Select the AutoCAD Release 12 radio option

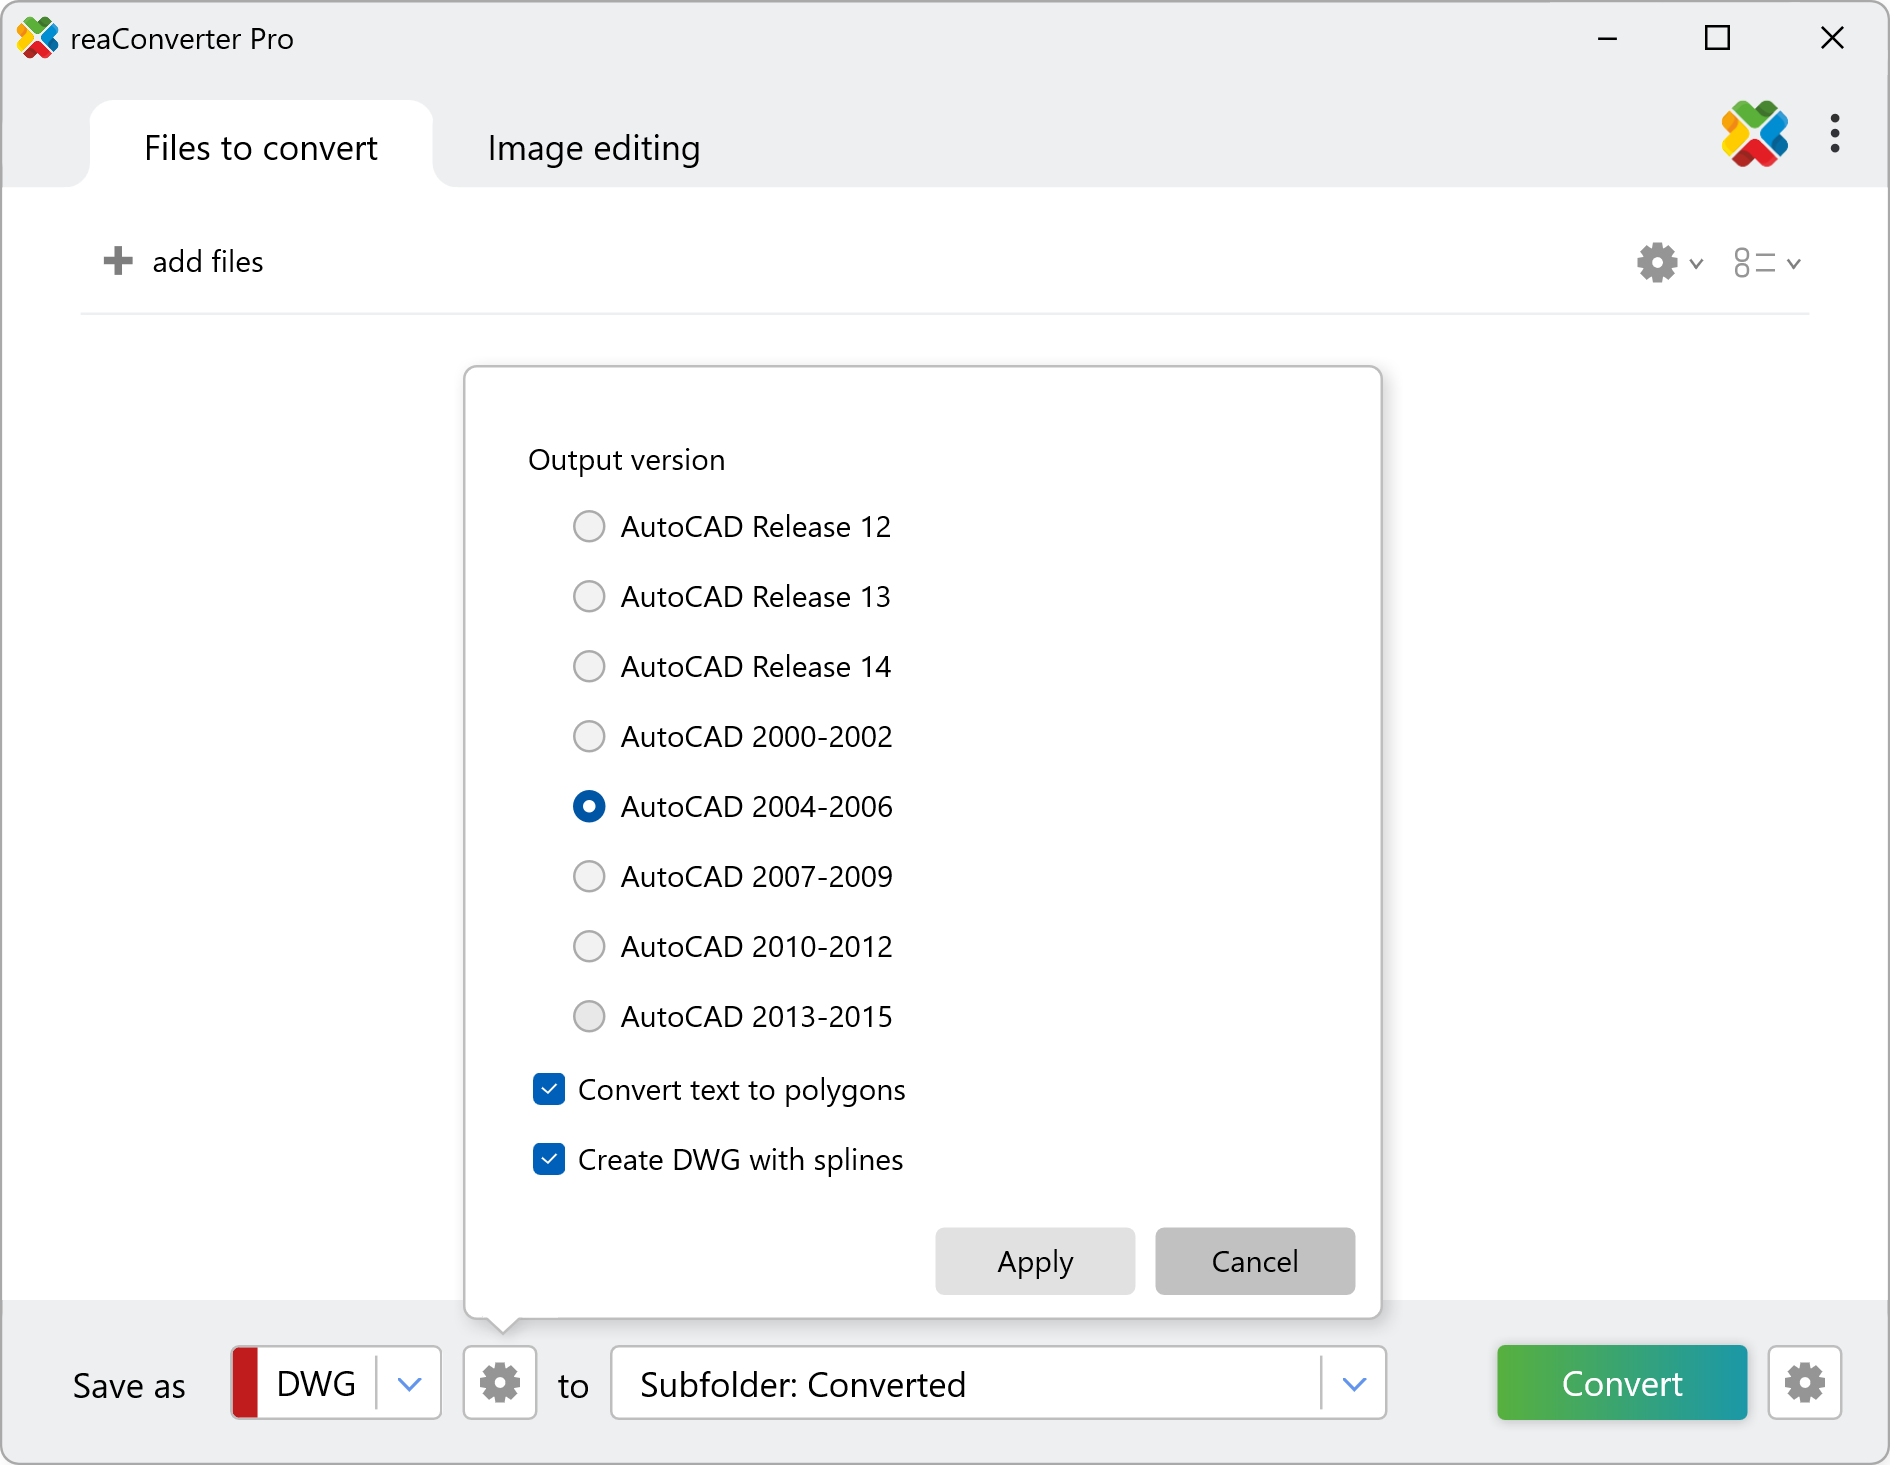[589, 526]
